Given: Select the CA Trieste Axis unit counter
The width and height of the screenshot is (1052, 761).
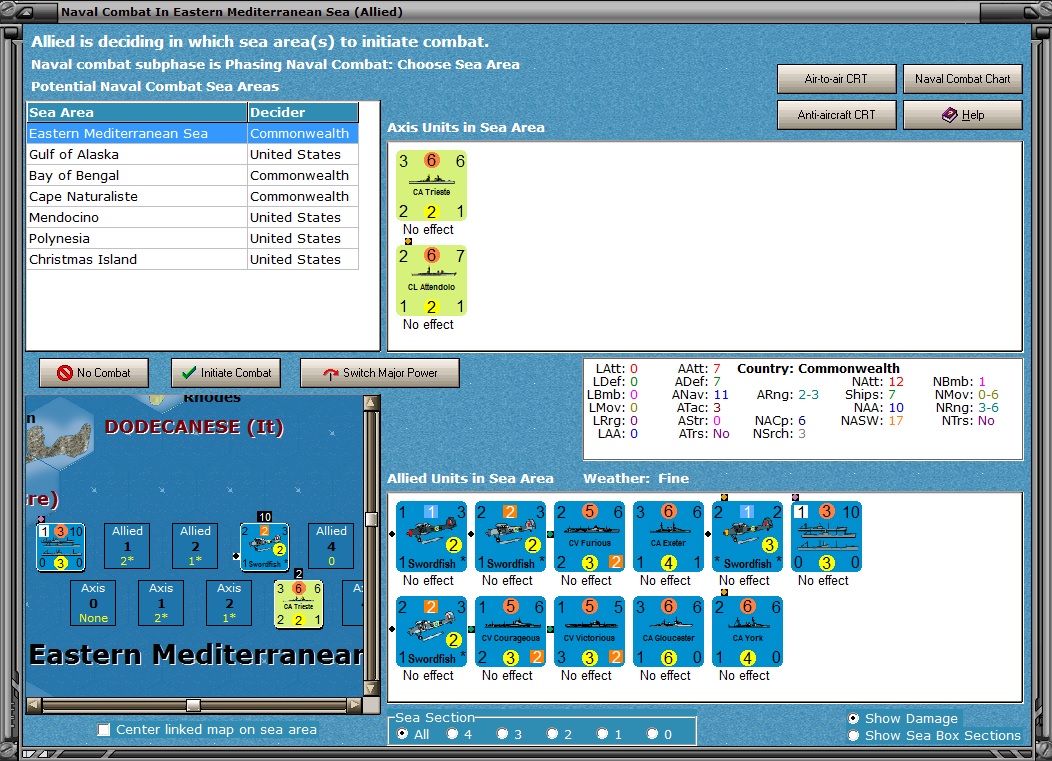Looking at the screenshot, I should click(431, 186).
